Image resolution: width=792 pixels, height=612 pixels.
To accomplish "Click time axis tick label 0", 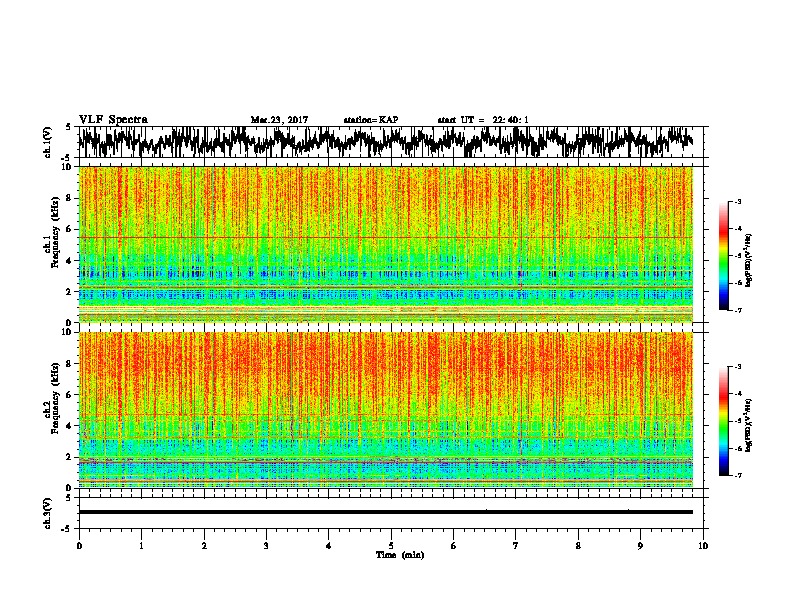I will pos(79,546).
